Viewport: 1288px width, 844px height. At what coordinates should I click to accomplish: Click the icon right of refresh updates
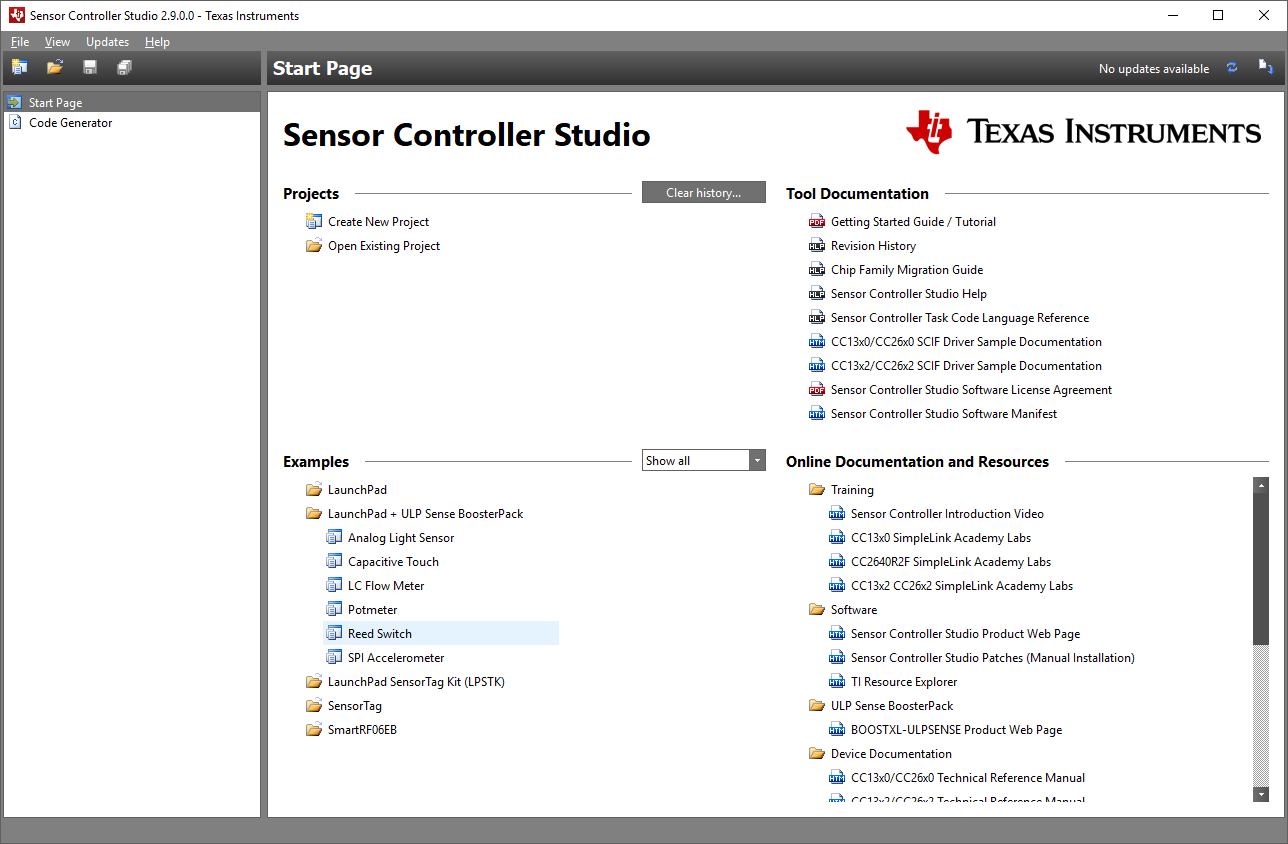pos(1266,67)
